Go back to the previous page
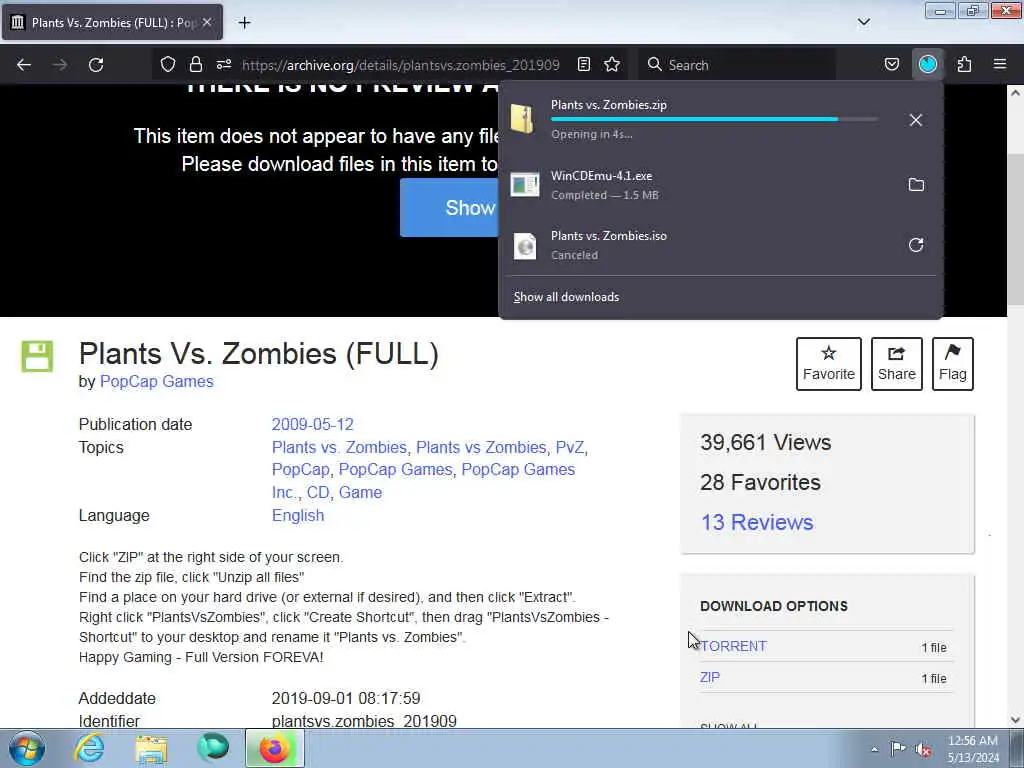 coord(24,65)
